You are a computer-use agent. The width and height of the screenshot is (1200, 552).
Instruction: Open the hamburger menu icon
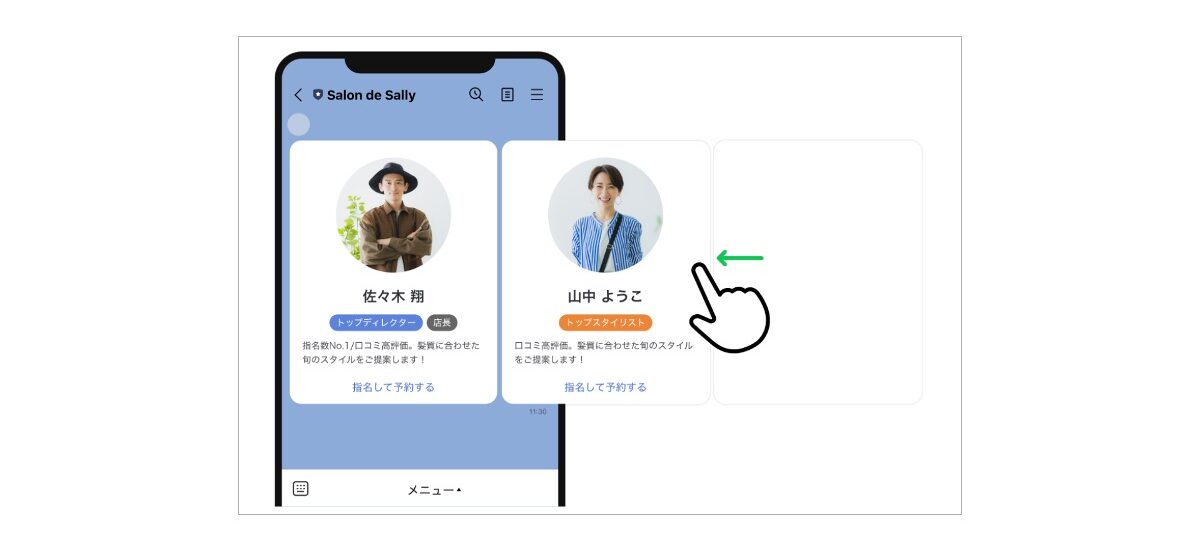pyautogui.click(x=537, y=94)
